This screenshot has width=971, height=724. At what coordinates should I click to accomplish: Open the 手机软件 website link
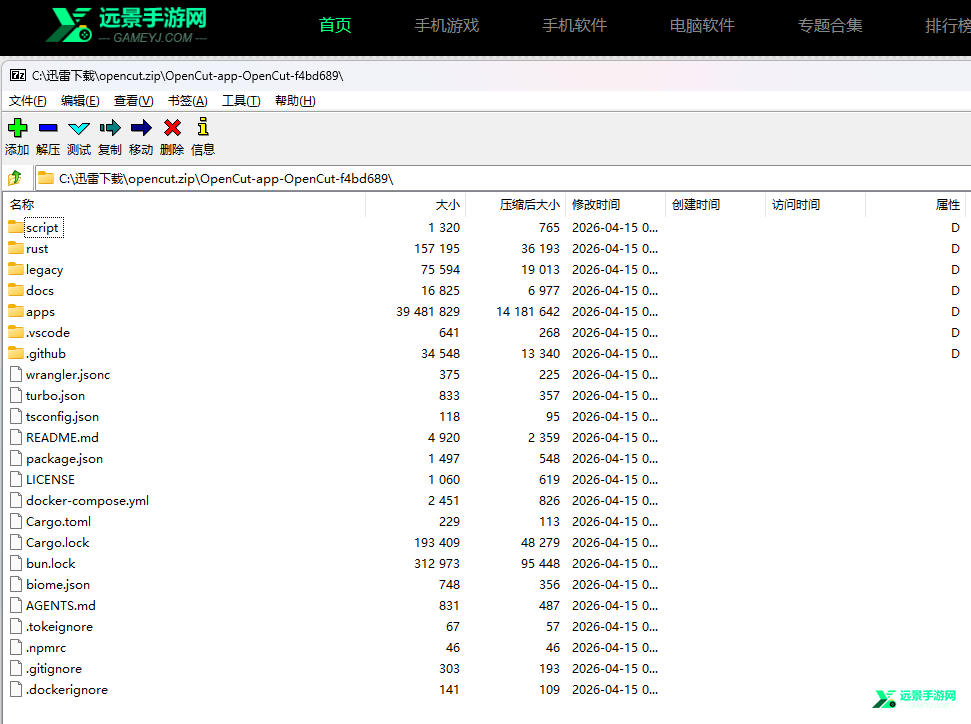(575, 25)
